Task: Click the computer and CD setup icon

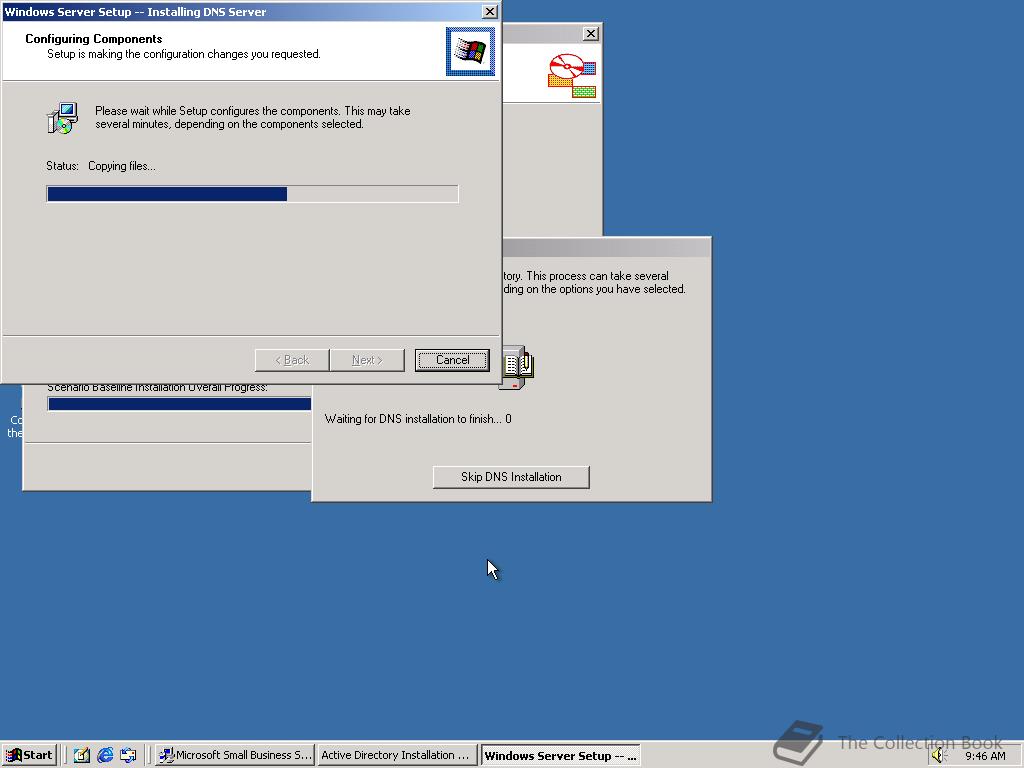Action: [63, 118]
